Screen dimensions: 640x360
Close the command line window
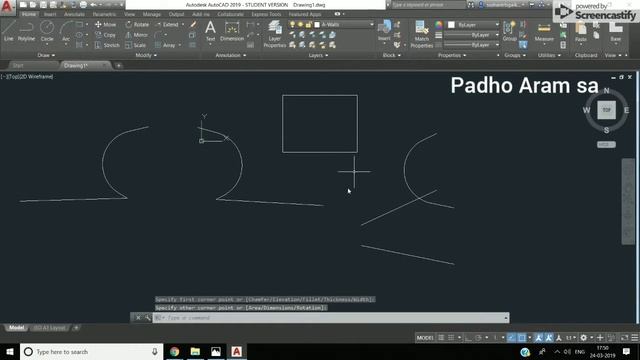click(x=138, y=318)
